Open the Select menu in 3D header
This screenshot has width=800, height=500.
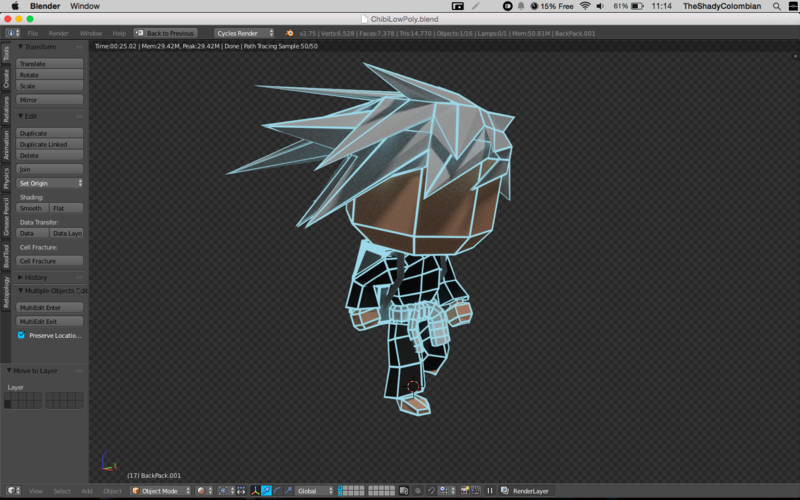pyautogui.click(x=62, y=491)
